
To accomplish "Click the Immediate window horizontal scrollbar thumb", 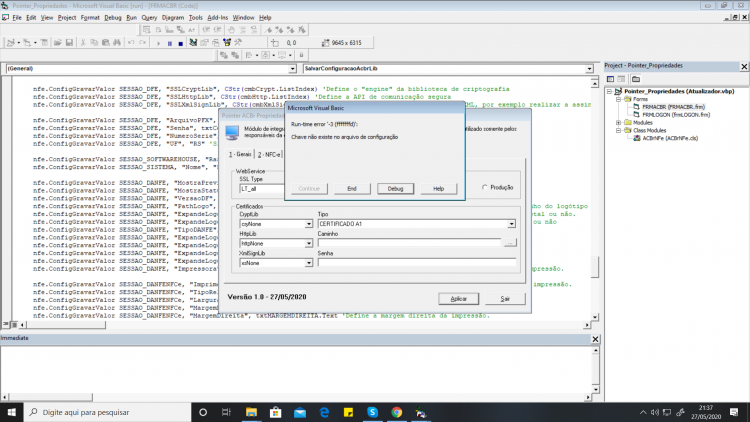I will [50, 397].
